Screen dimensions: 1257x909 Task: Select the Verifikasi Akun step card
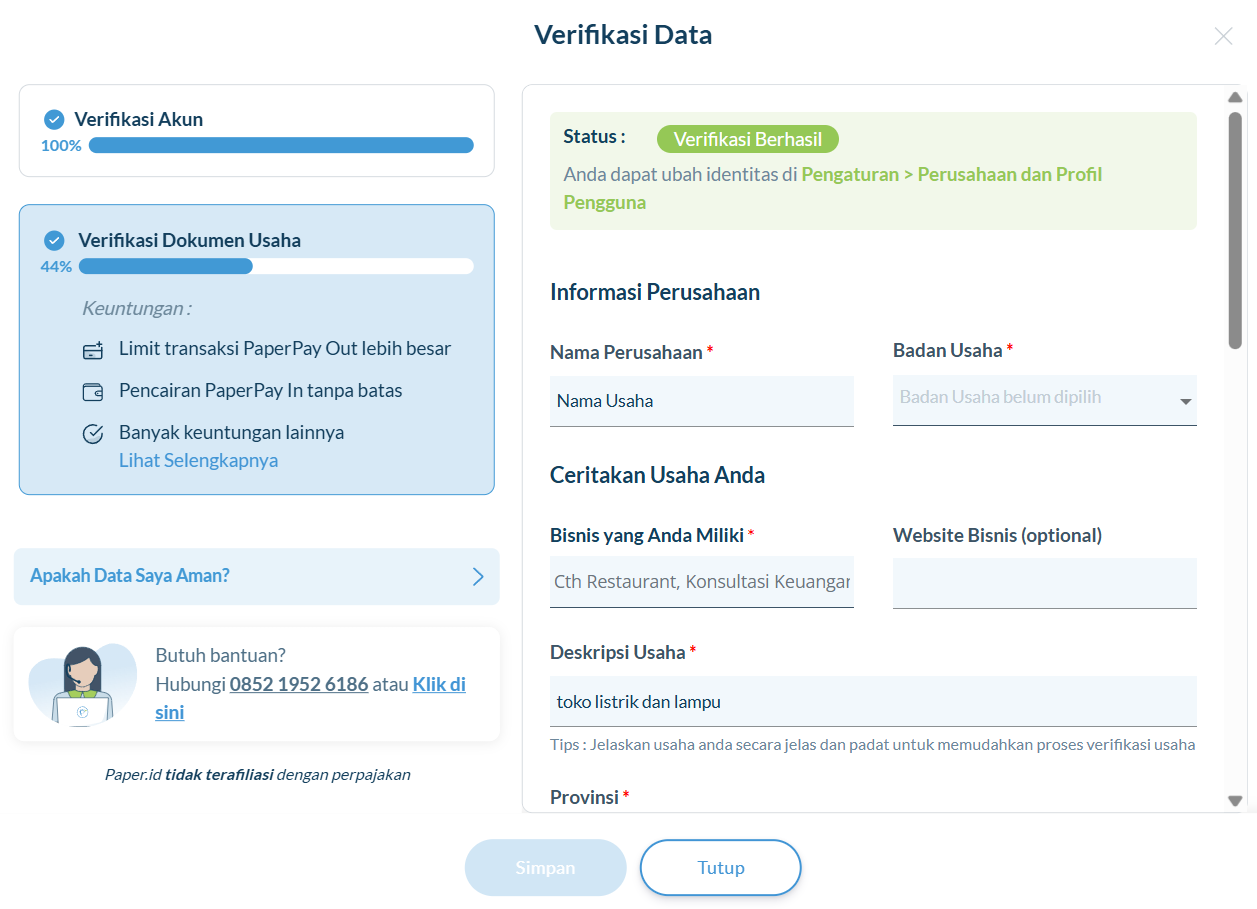pos(256,131)
